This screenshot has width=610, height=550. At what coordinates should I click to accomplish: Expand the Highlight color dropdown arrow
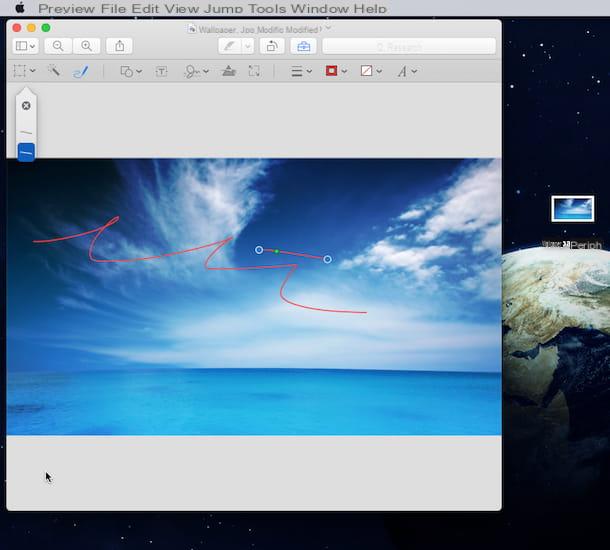[248, 46]
